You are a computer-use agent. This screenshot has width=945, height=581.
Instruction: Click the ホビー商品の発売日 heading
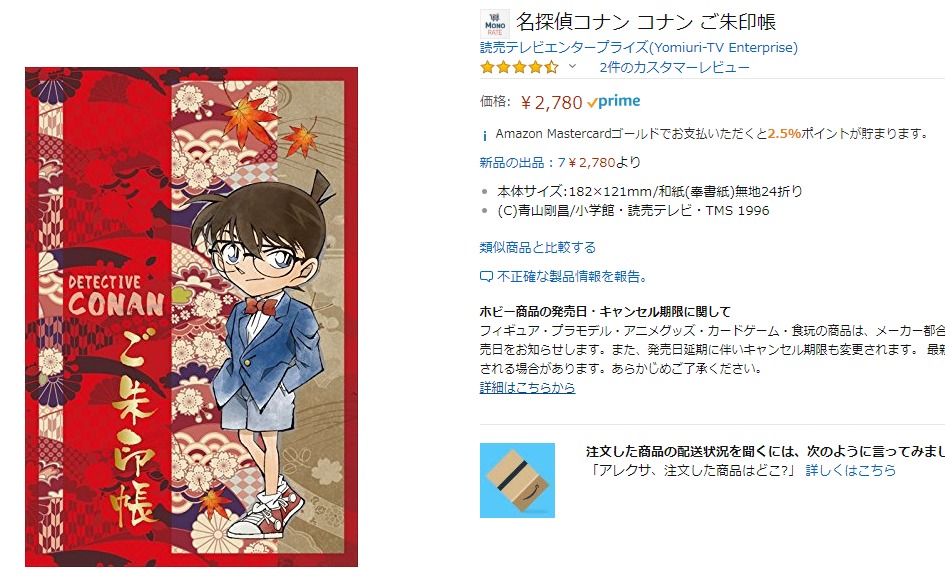[605, 312]
